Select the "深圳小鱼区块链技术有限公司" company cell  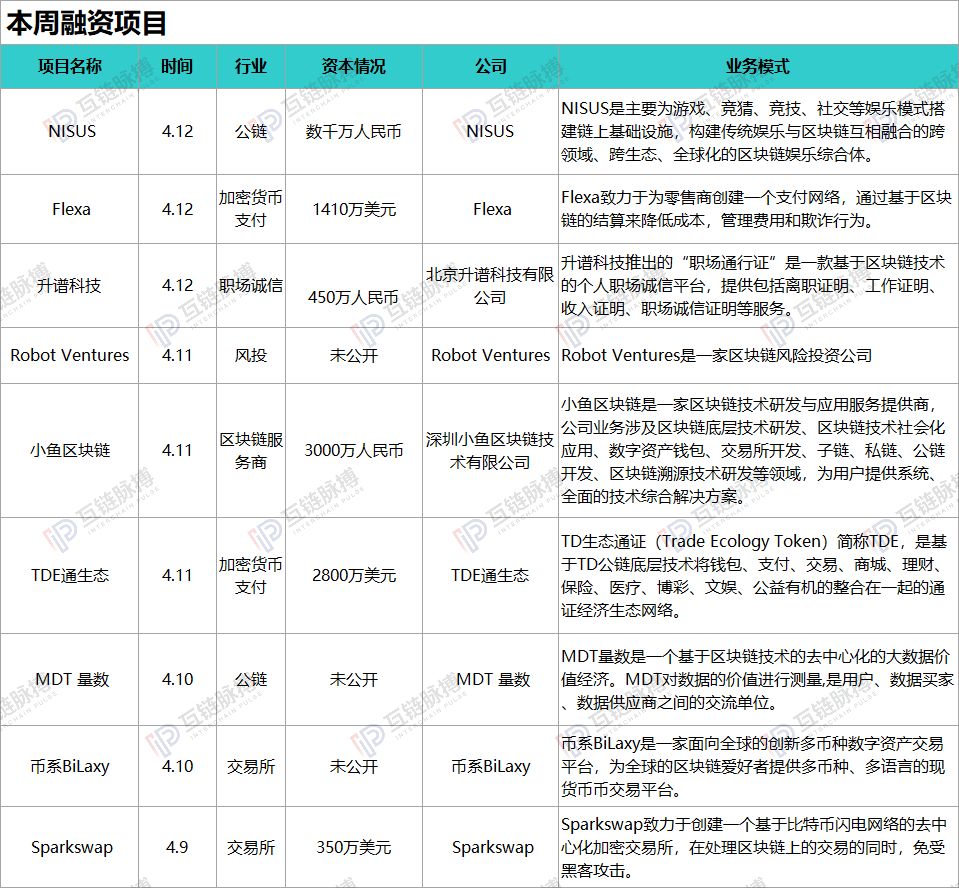[490, 451]
